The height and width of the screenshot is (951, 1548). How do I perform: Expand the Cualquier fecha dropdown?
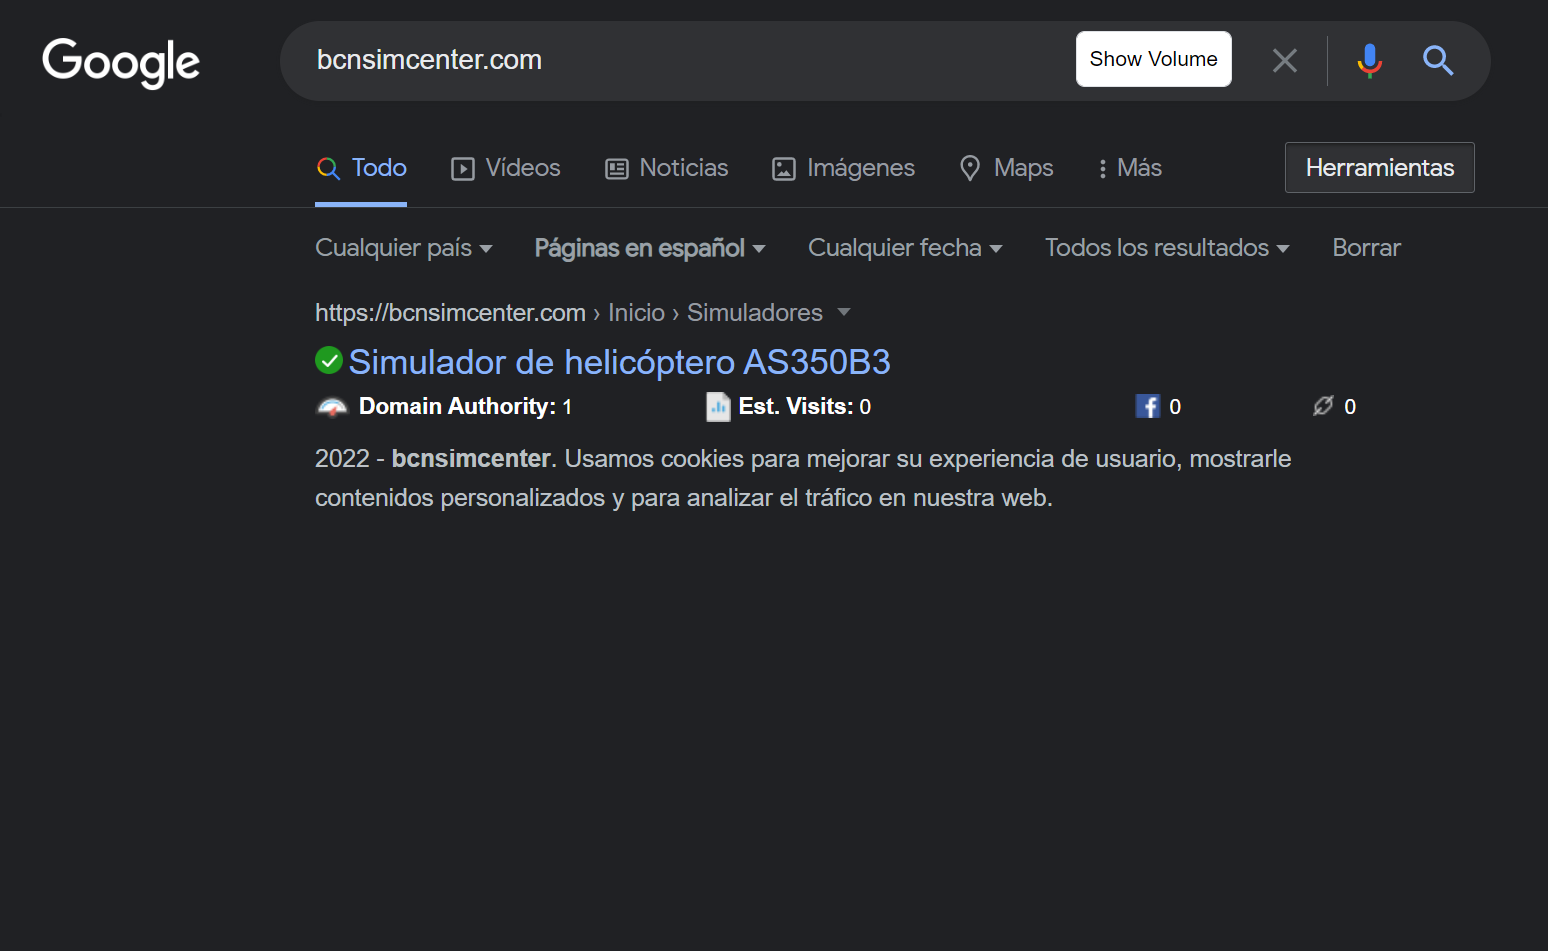[905, 248]
